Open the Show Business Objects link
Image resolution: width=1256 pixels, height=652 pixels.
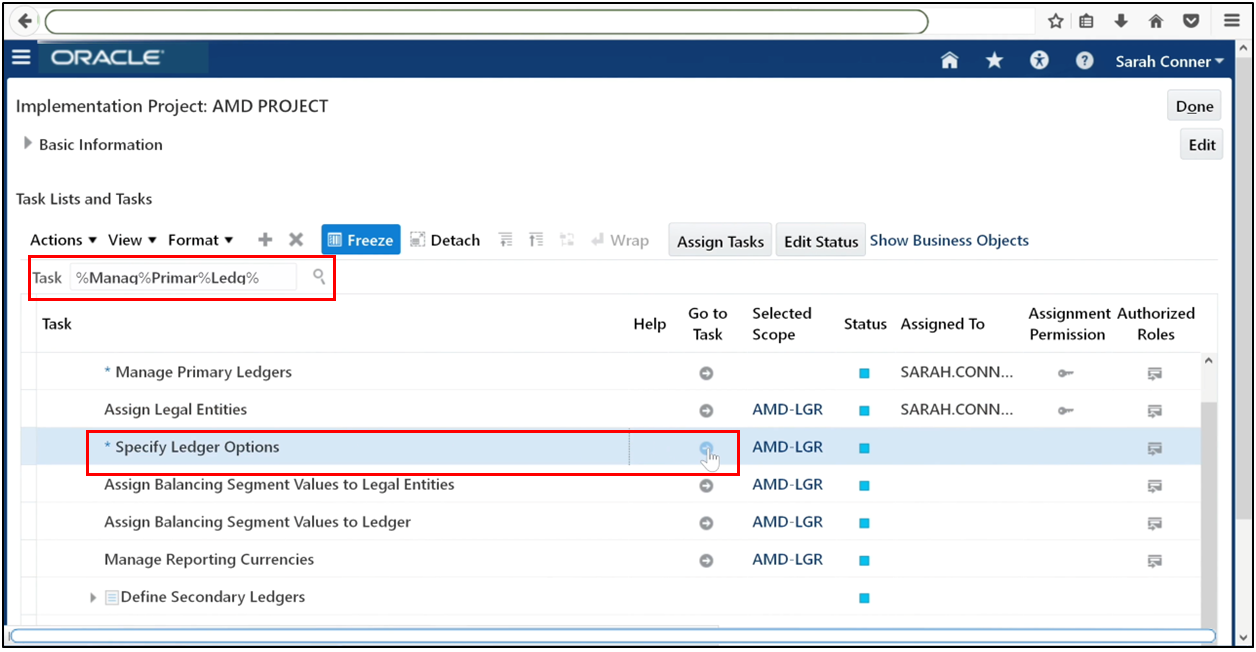[948, 240]
